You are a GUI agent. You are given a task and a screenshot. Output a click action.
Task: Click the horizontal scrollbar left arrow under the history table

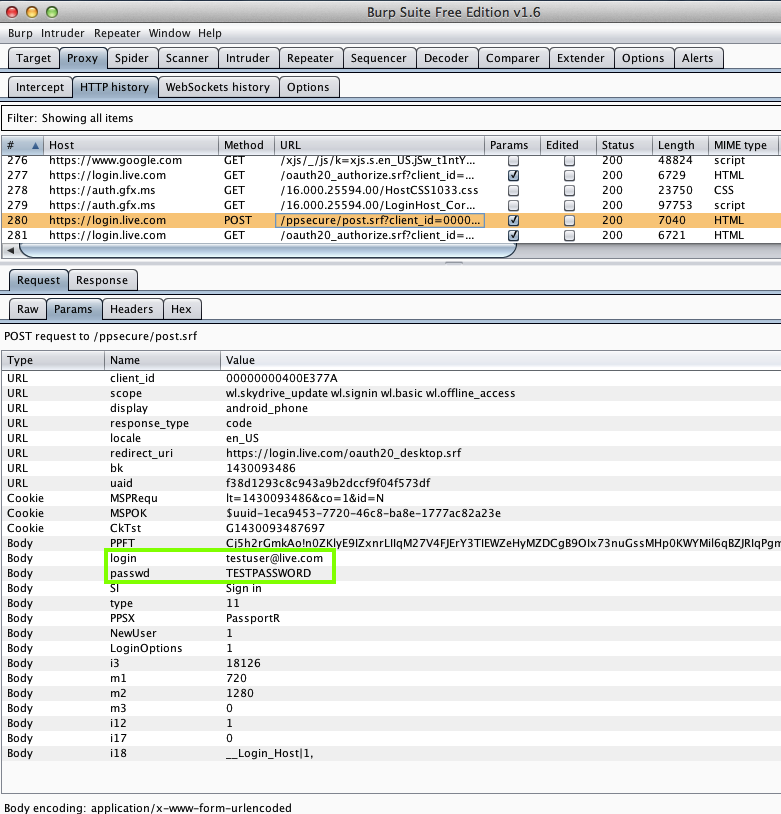(10, 250)
